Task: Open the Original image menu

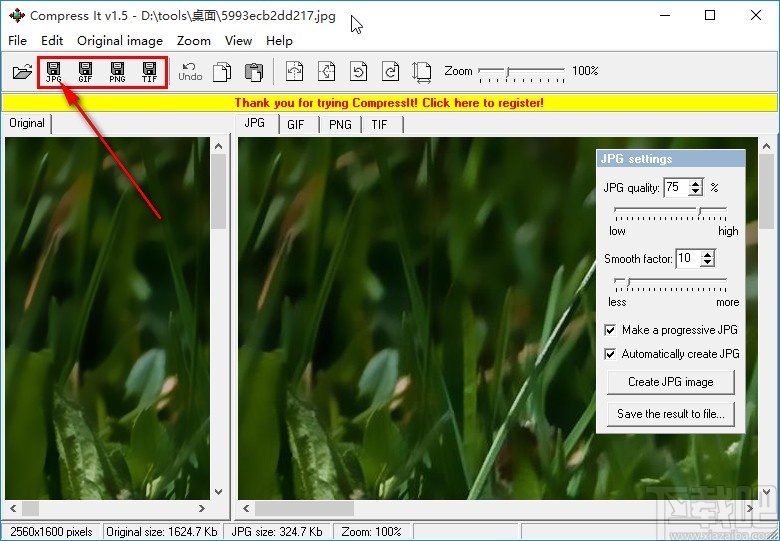Action: [119, 41]
